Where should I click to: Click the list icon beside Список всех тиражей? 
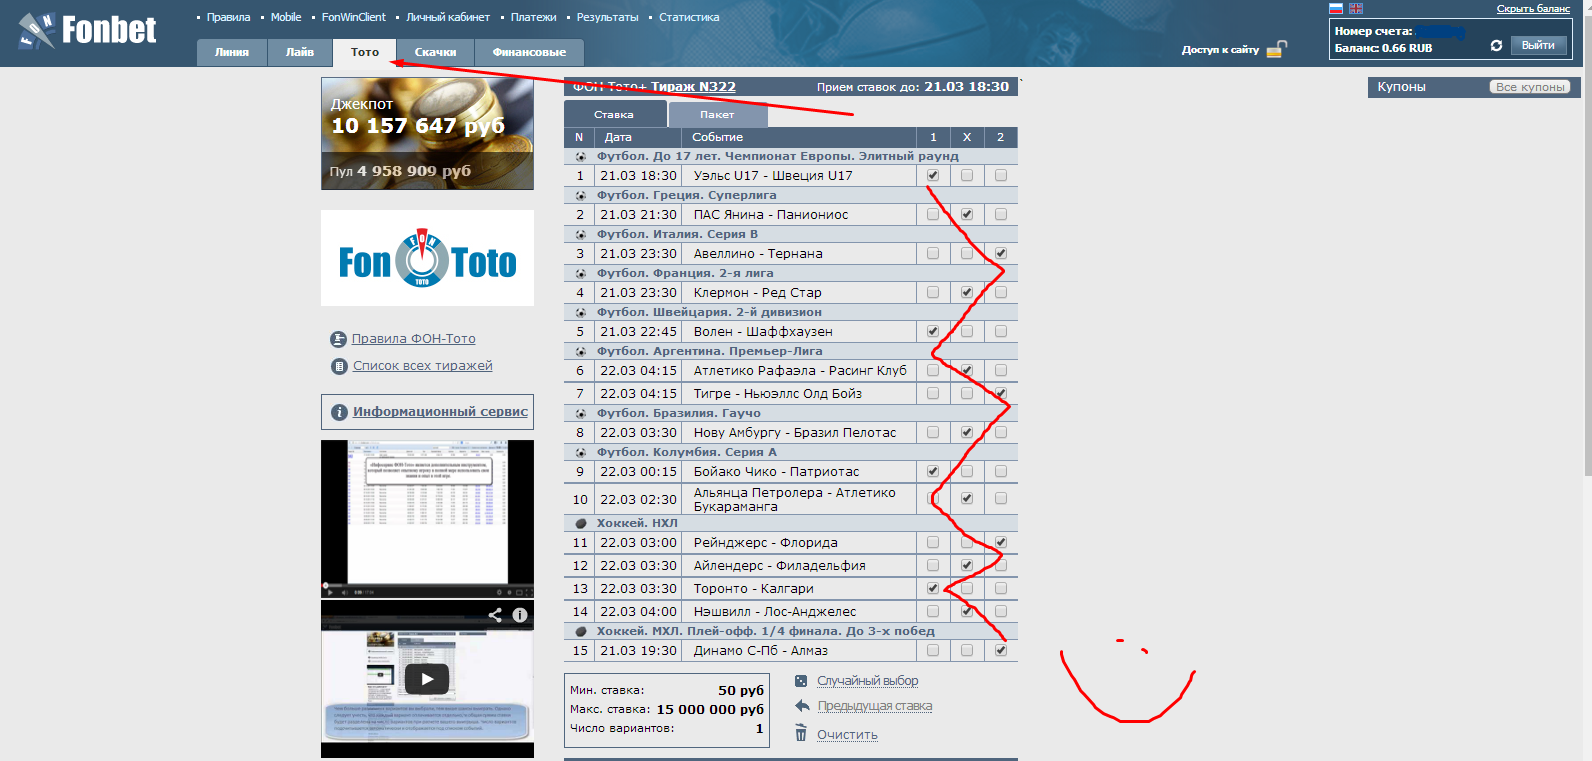(x=339, y=366)
